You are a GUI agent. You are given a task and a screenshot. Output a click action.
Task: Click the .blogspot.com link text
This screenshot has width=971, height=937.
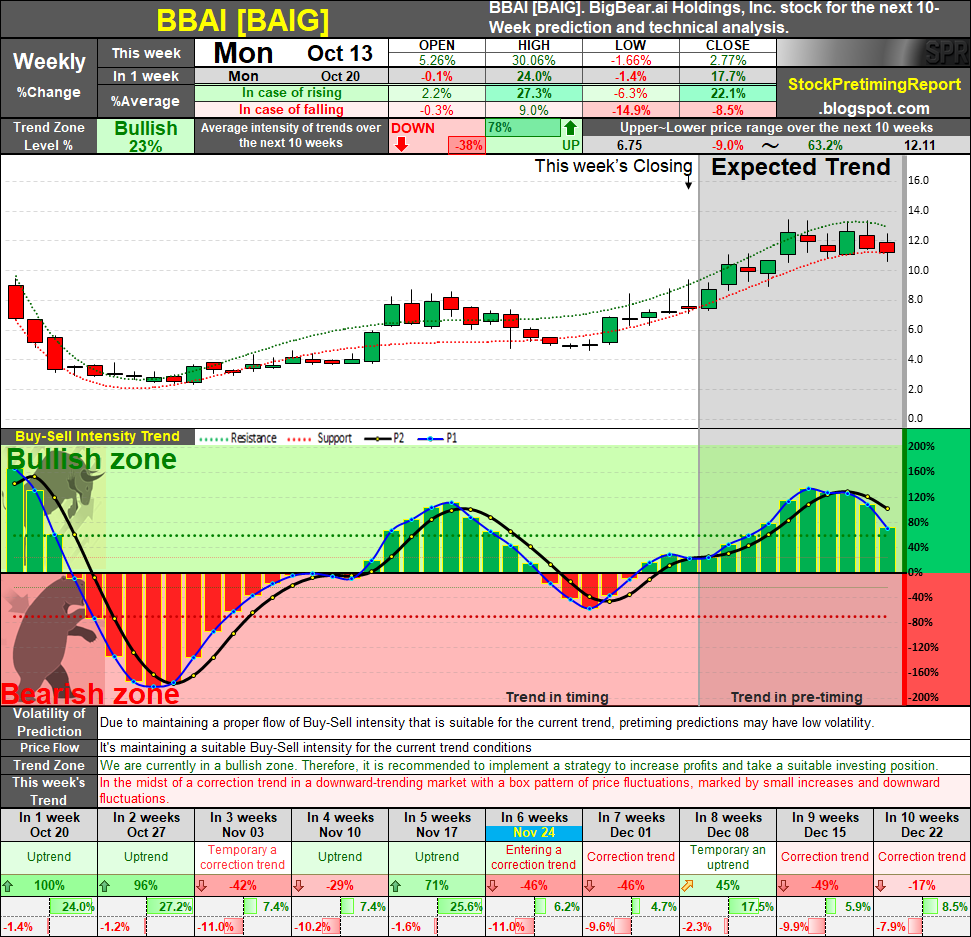874,108
